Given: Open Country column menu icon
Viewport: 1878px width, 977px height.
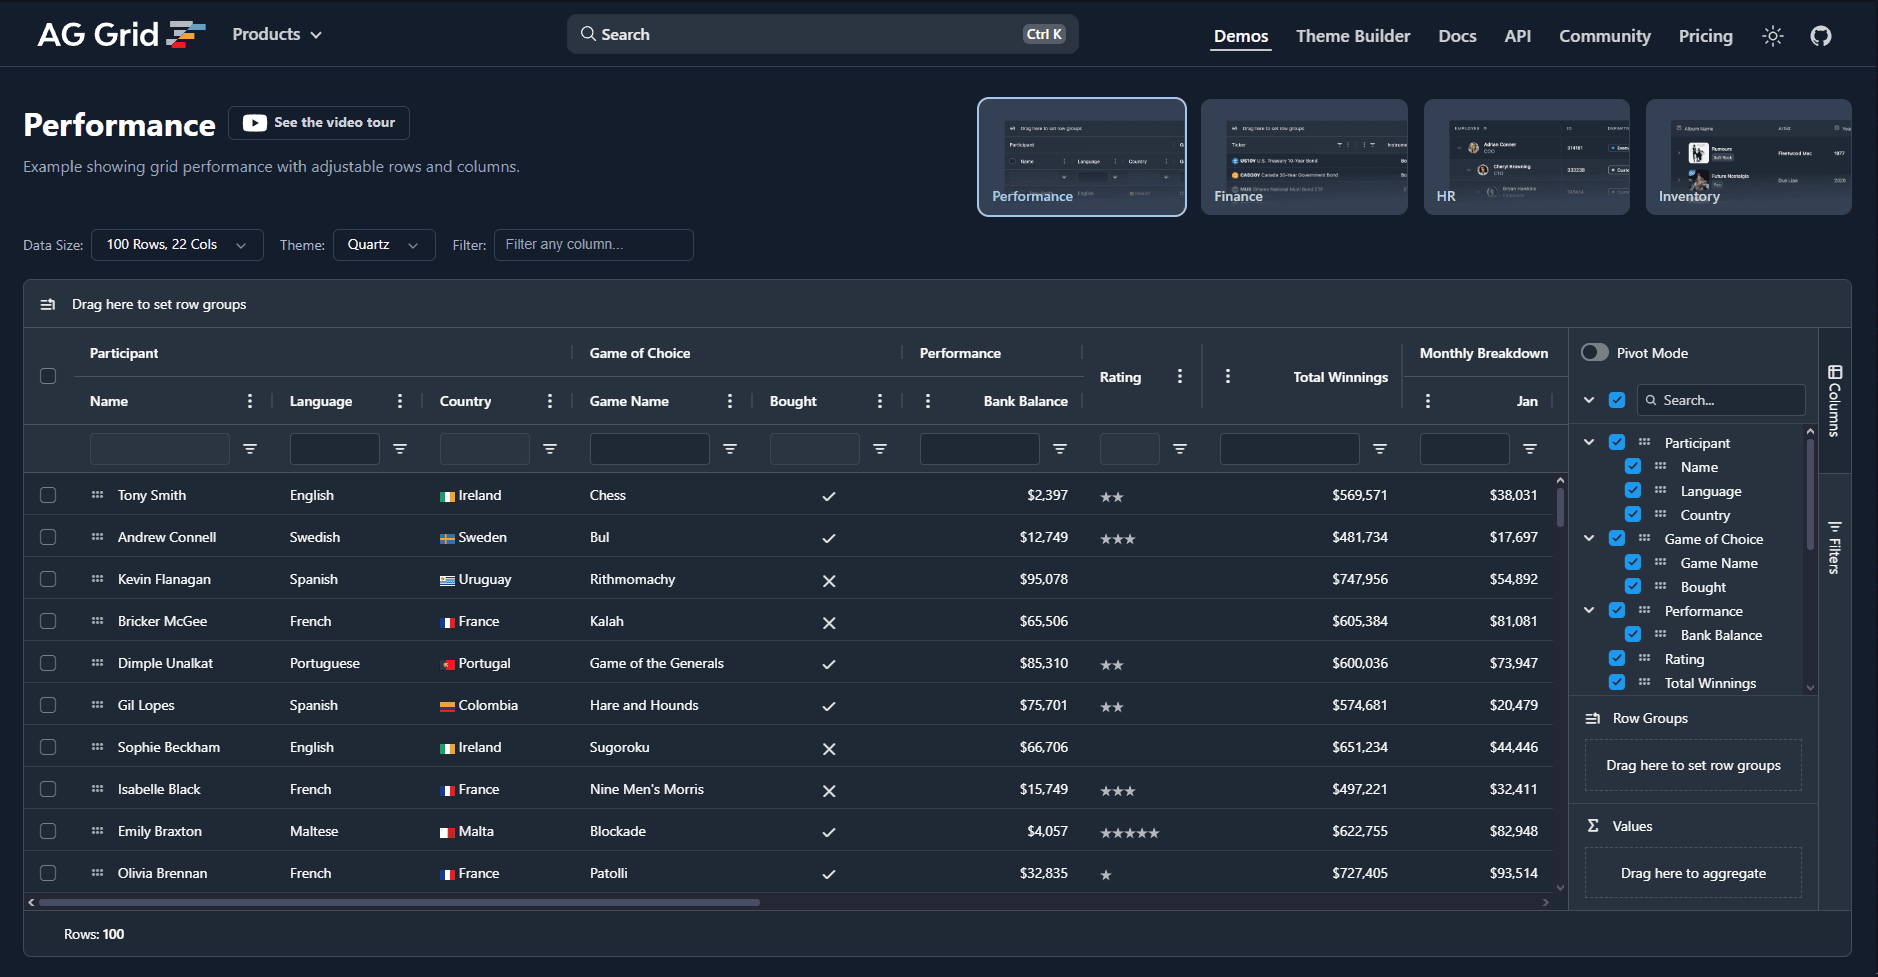Looking at the screenshot, I should tap(550, 401).
